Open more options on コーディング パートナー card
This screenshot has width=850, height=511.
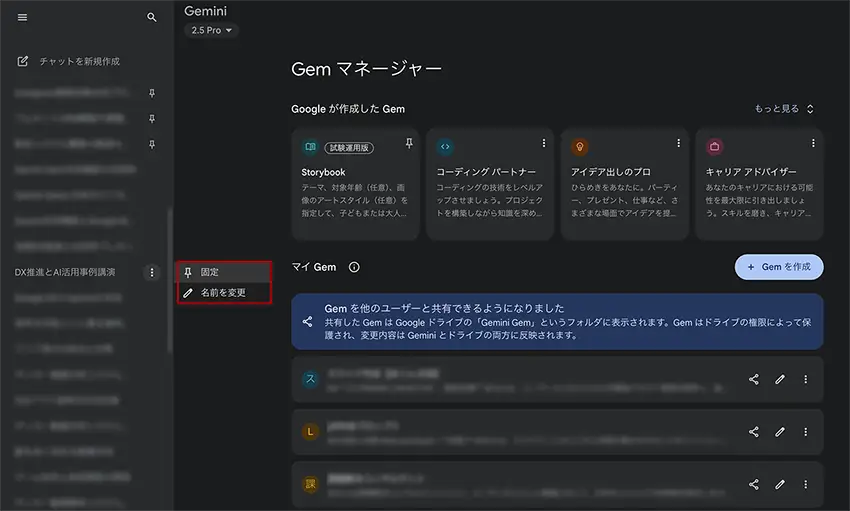click(x=544, y=143)
